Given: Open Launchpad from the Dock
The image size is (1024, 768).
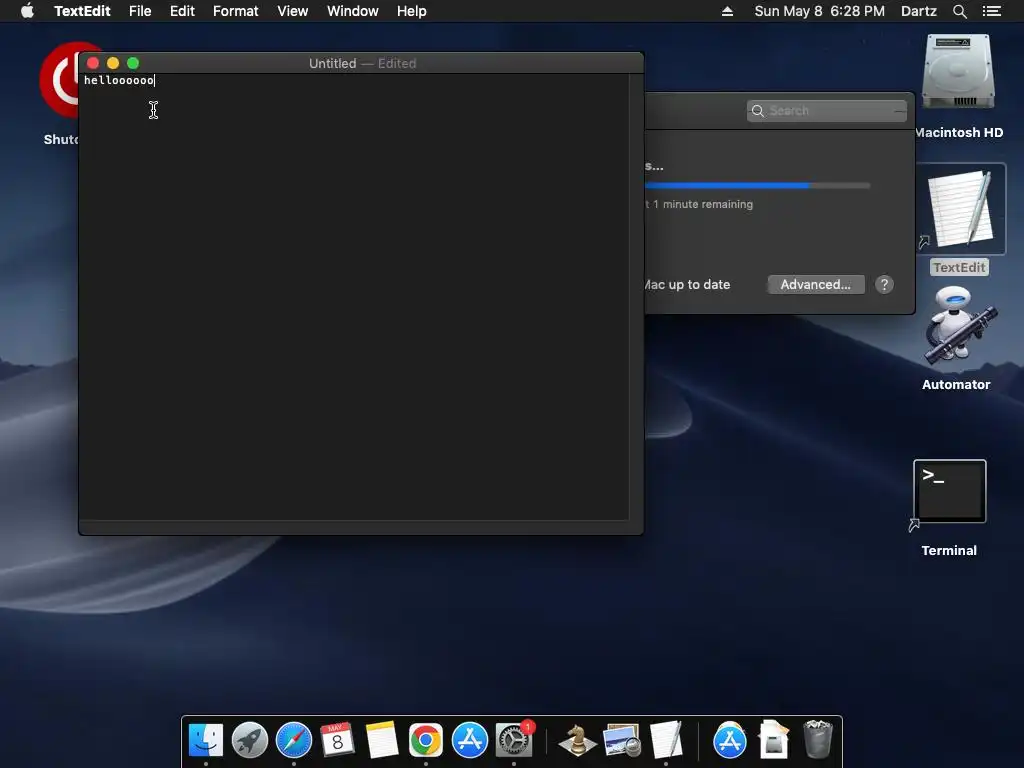Looking at the screenshot, I should click(x=249, y=740).
